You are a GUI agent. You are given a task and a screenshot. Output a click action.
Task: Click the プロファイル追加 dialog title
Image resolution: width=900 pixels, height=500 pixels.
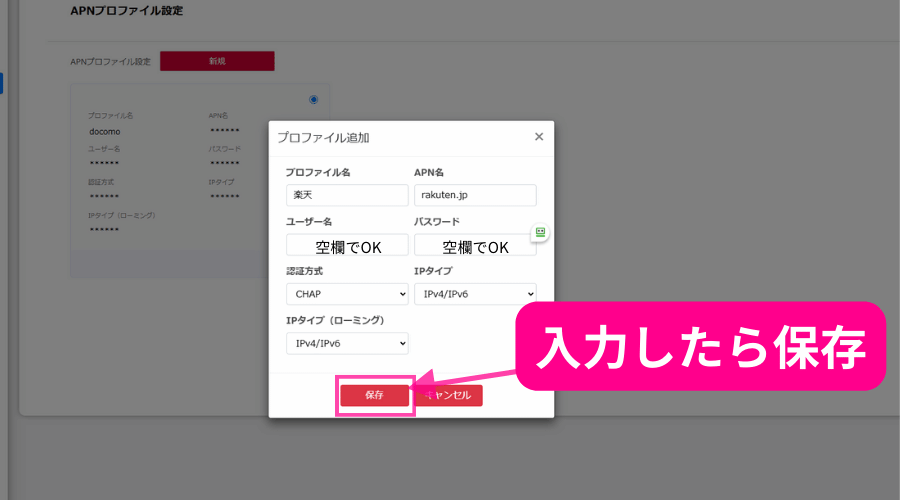(323, 138)
